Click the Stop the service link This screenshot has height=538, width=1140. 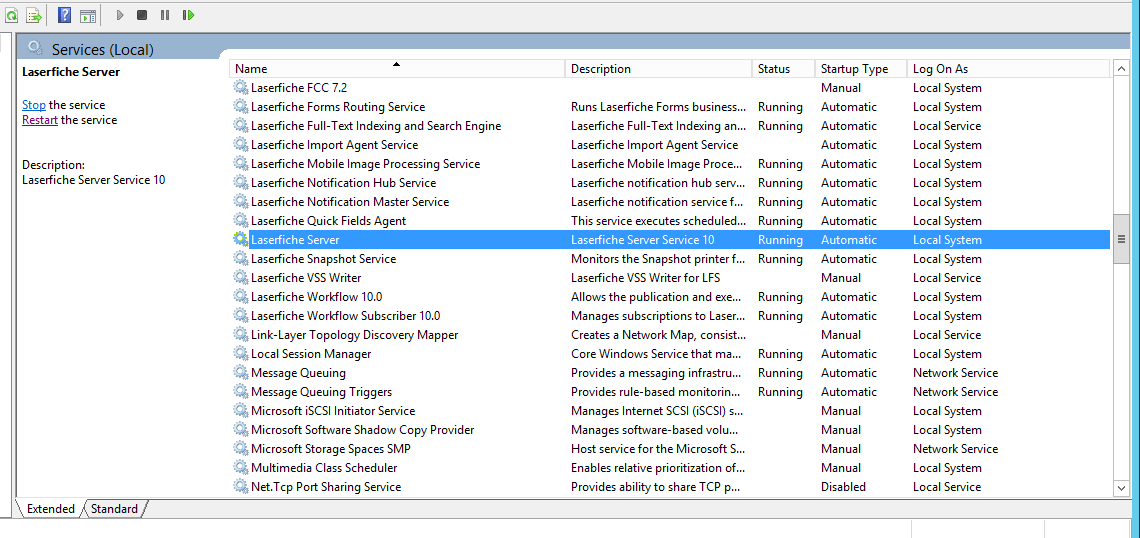33,105
